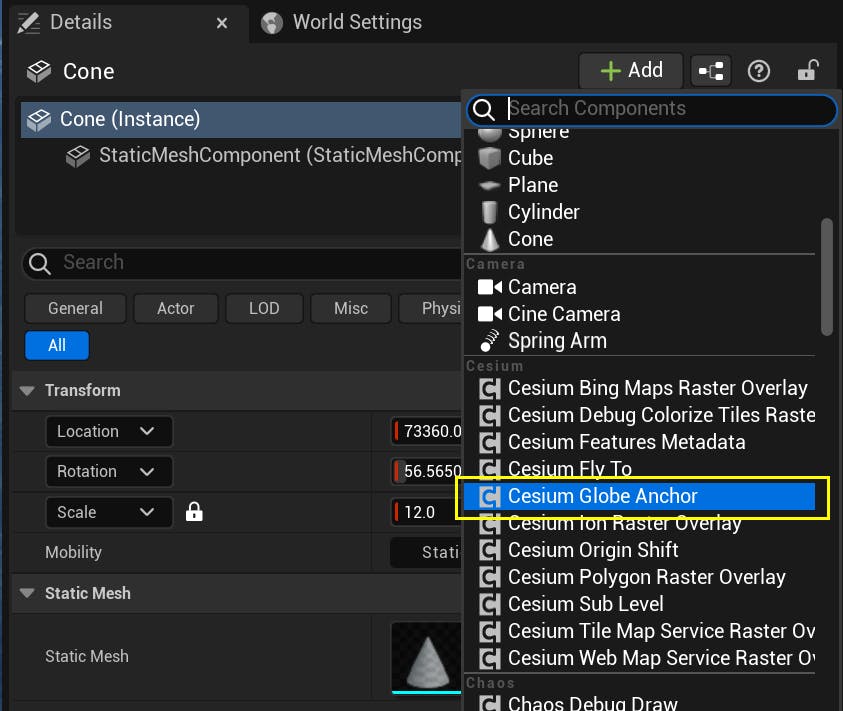Unlock the Scale axis lock
This screenshot has height=711, width=843.
pyautogui.click(x=193, y=512)
